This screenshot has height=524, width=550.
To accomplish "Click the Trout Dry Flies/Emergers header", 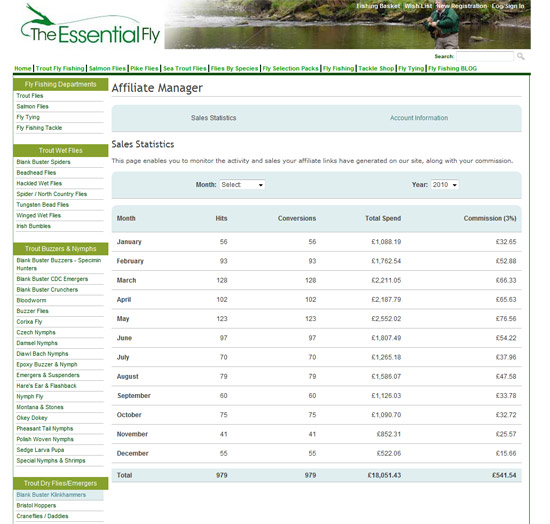I will 61,483.
